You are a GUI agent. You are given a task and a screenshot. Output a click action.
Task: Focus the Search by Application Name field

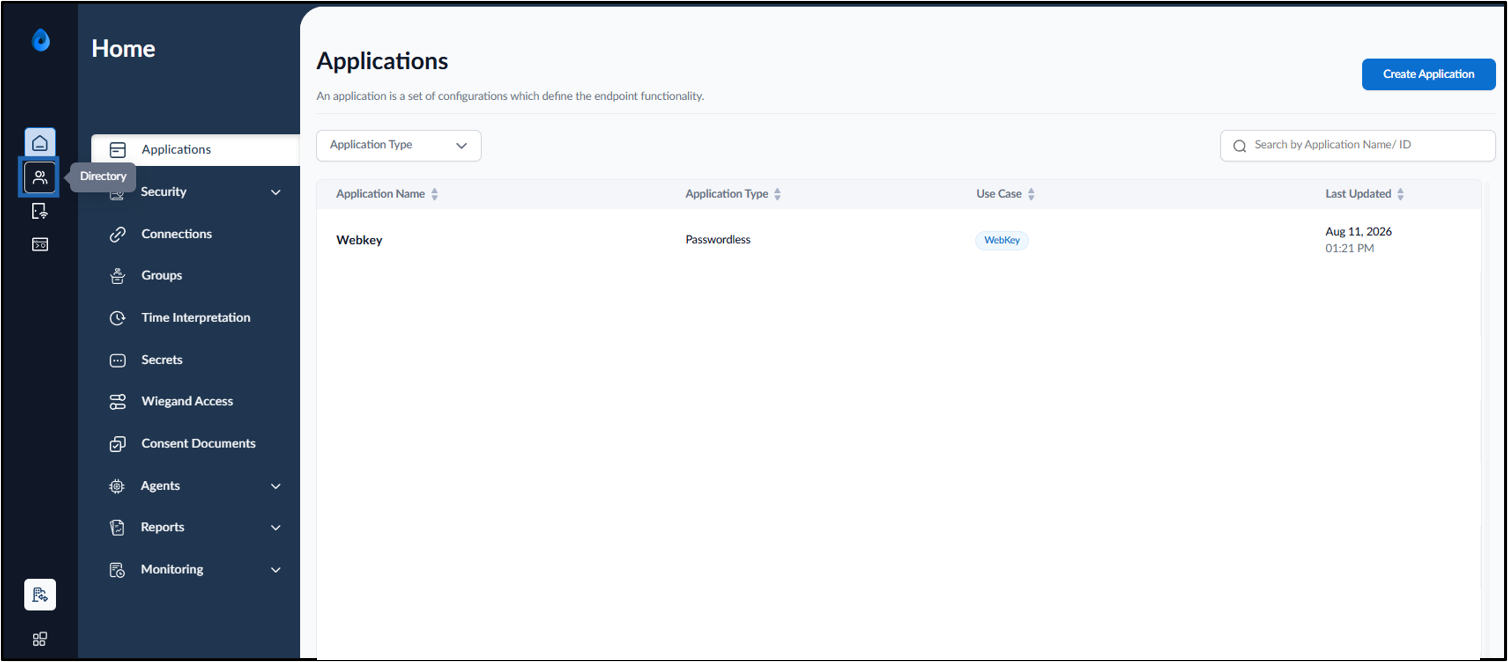[1358, 145]
